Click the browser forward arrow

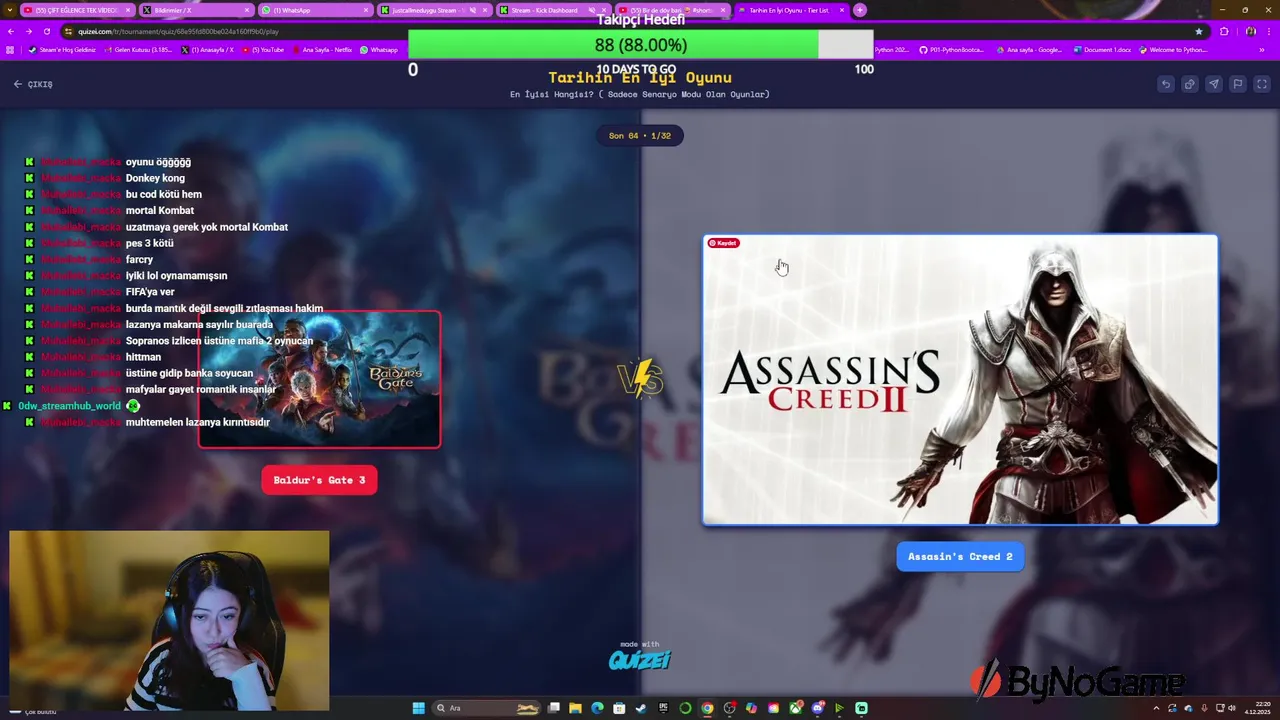point(28,31)
